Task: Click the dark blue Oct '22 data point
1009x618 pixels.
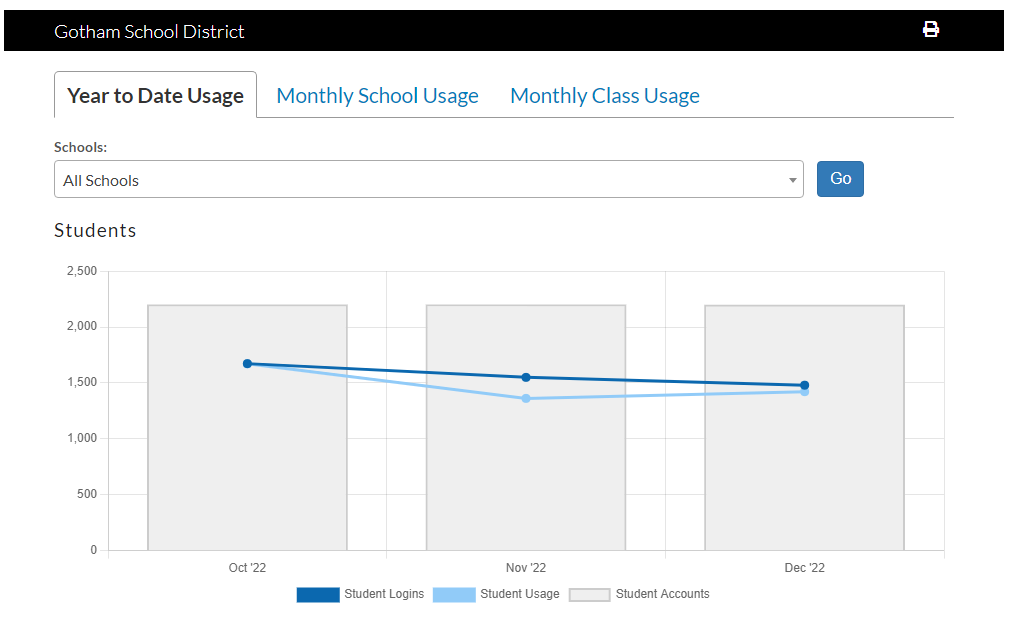Action: [246, 363]
